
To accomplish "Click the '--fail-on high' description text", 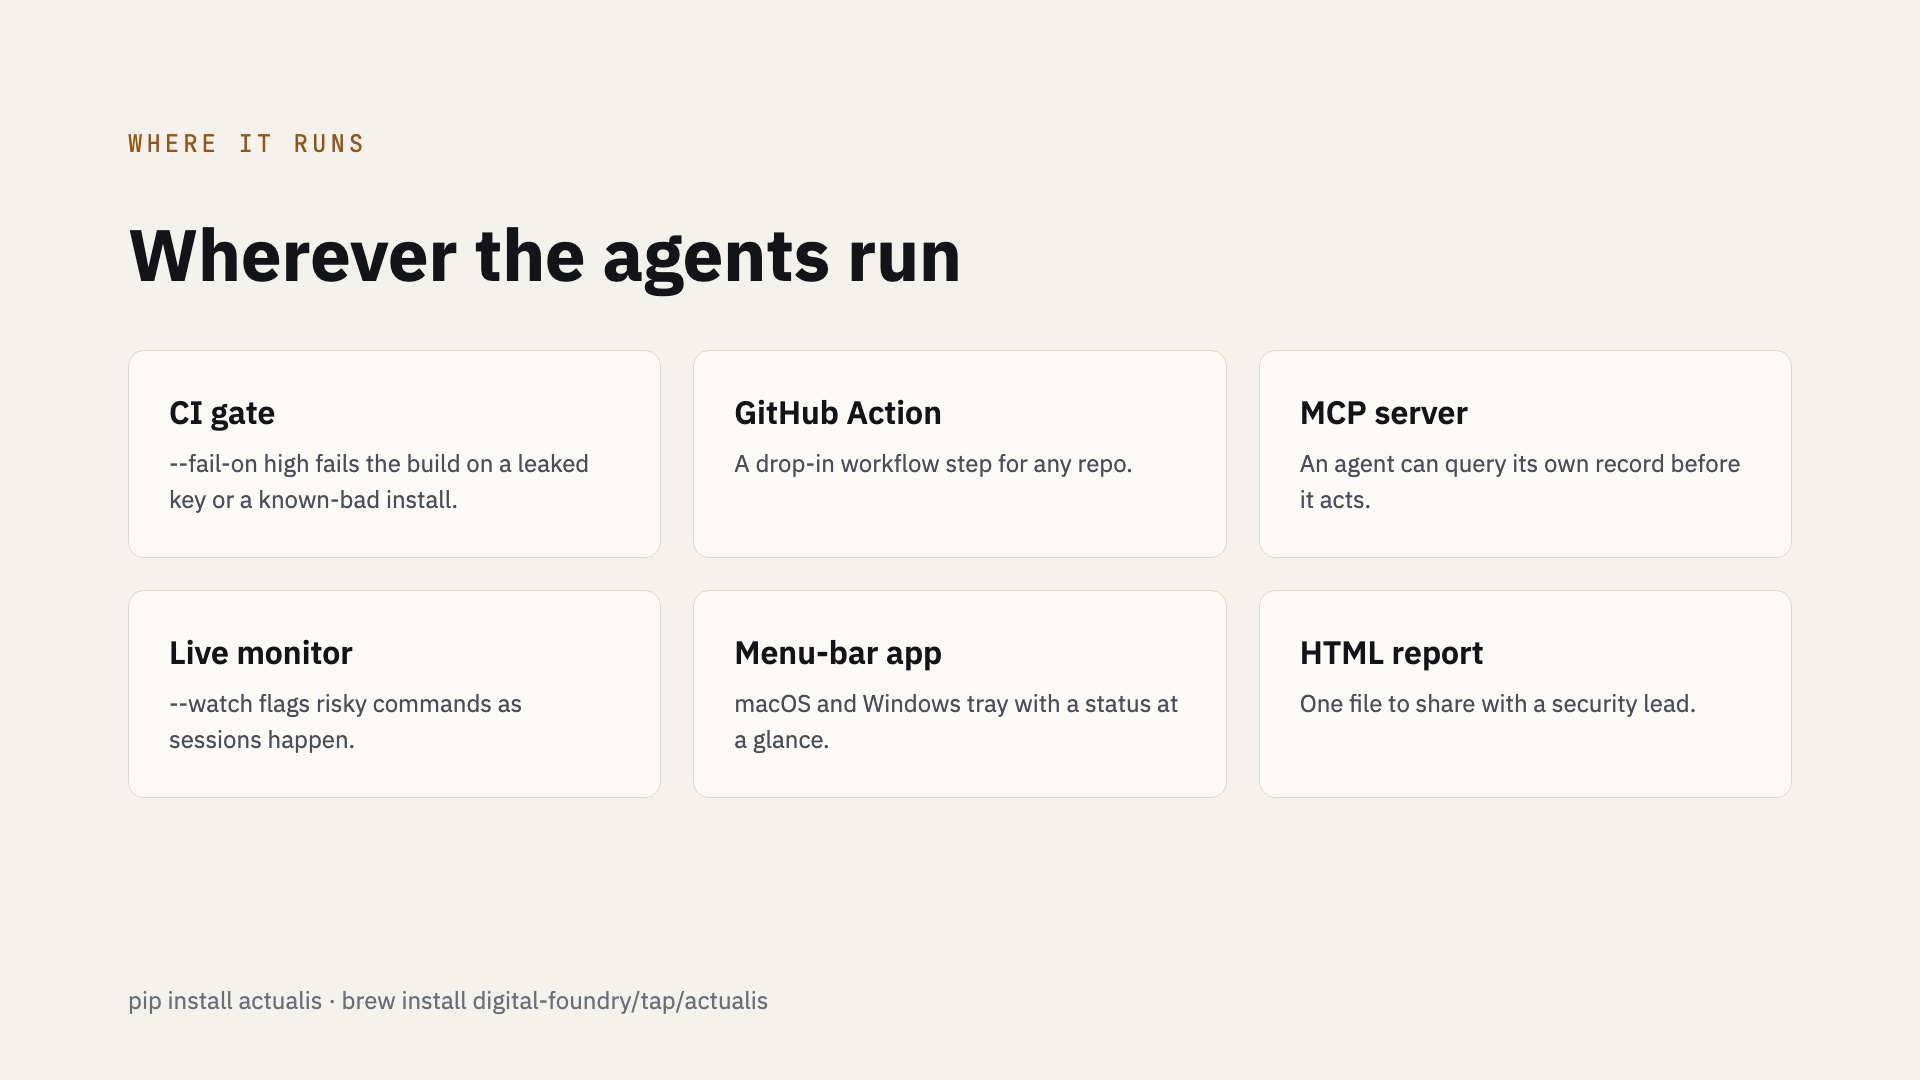I will tap(379, 482).
